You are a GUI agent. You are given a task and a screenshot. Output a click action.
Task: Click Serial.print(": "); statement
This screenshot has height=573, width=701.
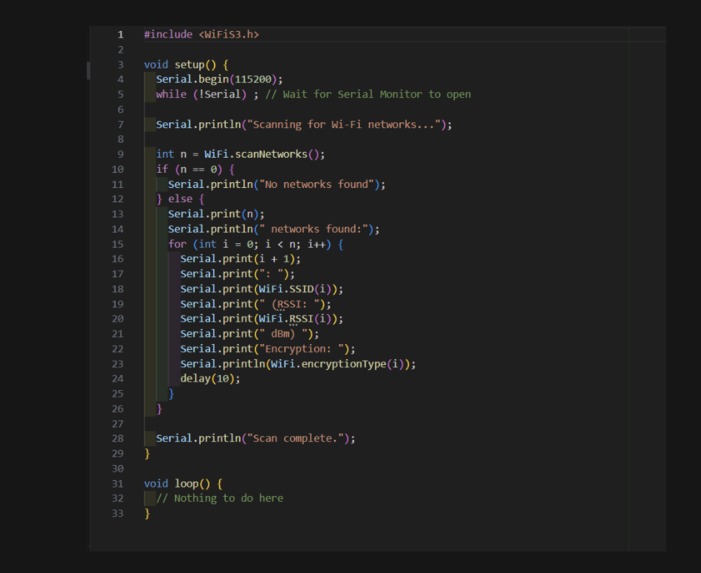(237, 274)
